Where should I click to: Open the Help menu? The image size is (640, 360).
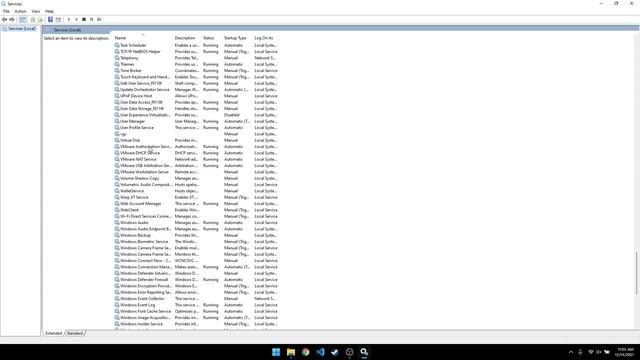(49, 11)
